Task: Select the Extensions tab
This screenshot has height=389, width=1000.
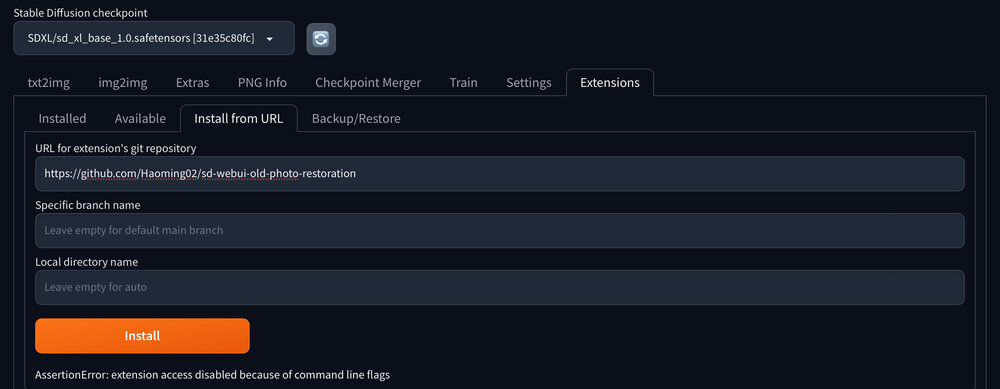Action: click(x=610, y=83)
